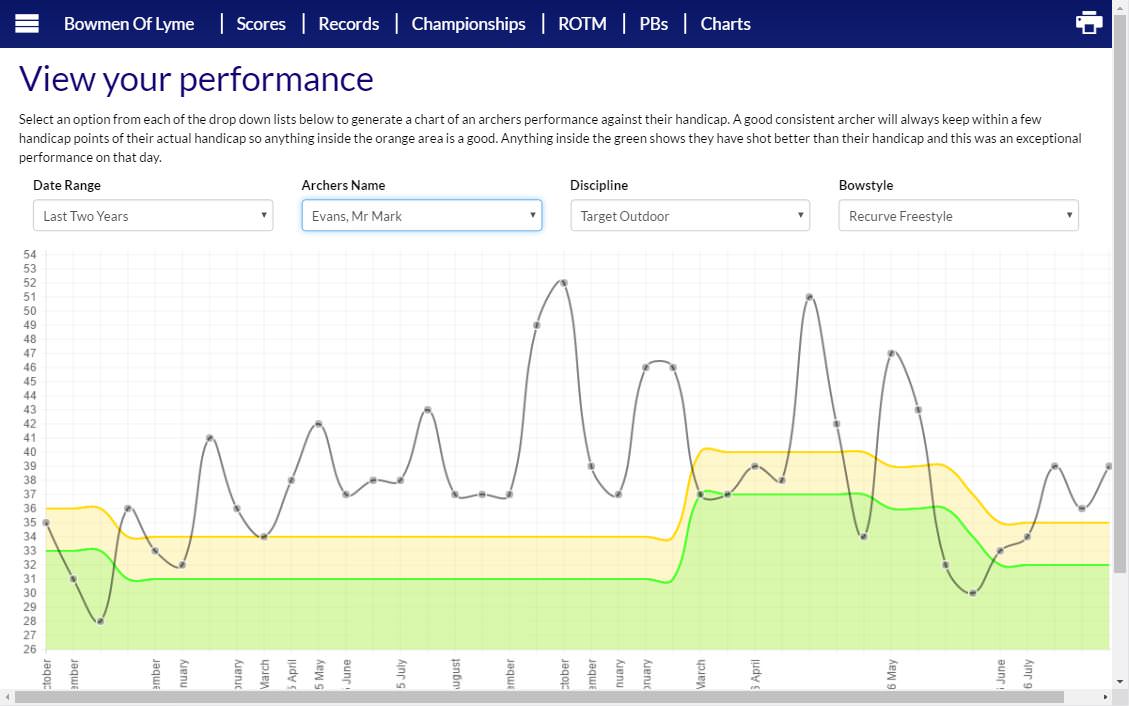Viewport: 1129px width, 706px height.
Task: Click the x-axis label '6 July'
Action: coord(1027,674)
